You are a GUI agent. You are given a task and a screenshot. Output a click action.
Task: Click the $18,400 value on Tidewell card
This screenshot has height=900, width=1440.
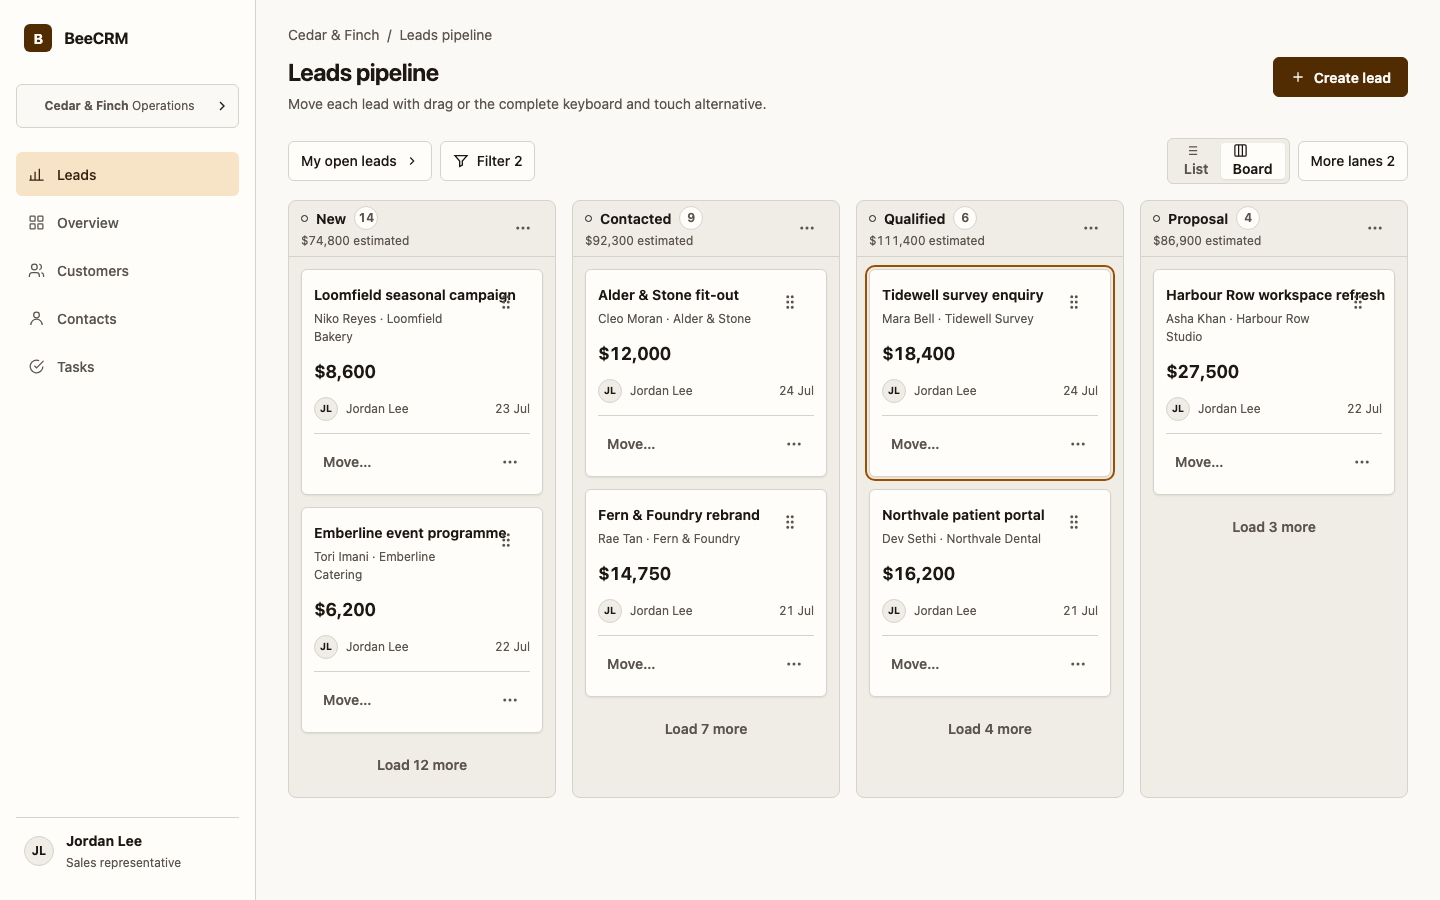pos(918,354)
